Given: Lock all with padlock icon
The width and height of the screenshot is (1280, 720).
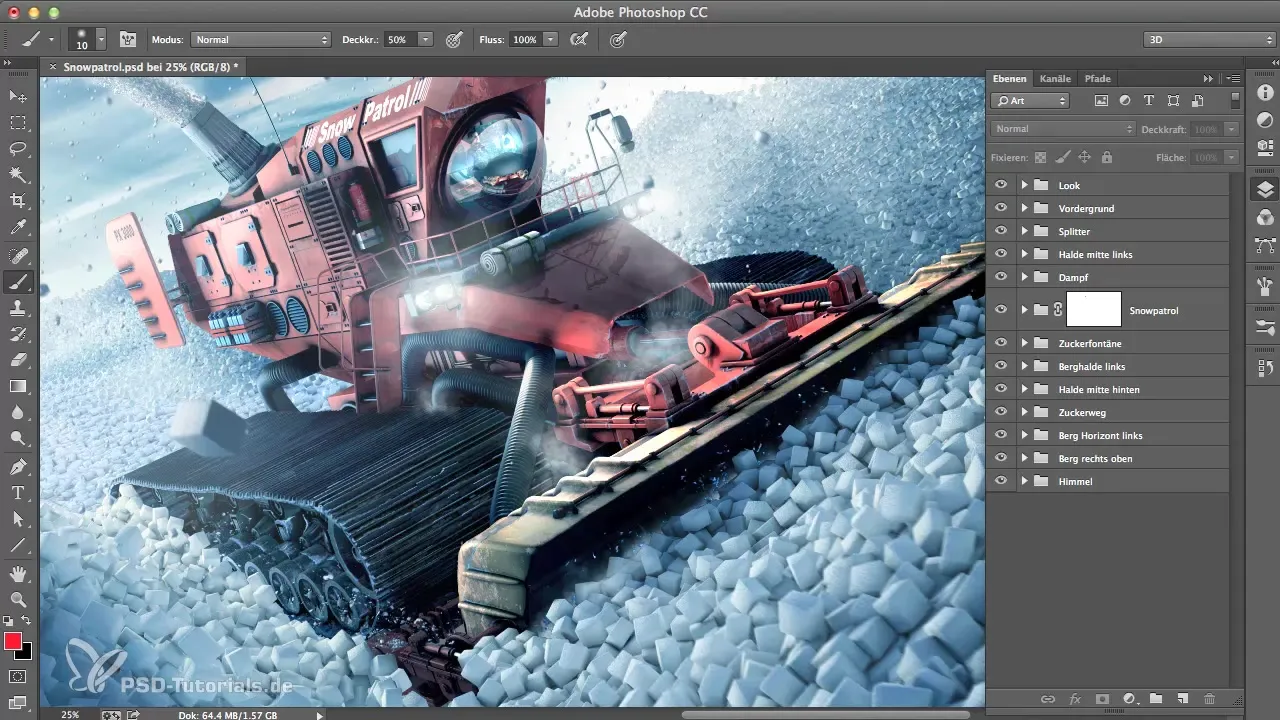Looking at the screenshot, I should (1107, 157).
